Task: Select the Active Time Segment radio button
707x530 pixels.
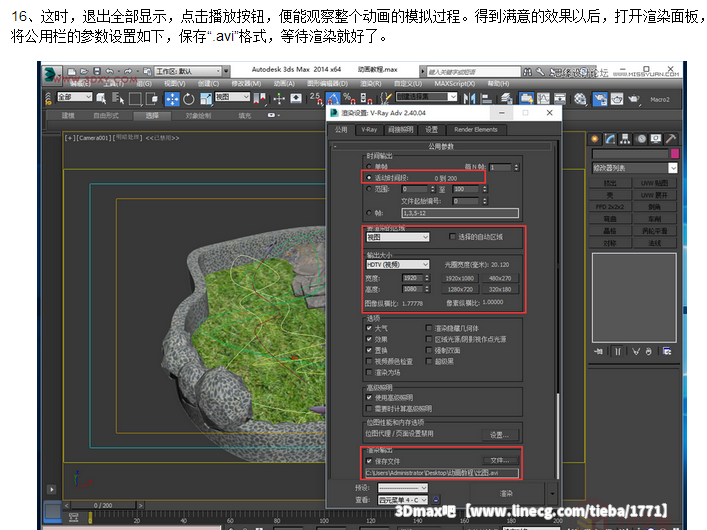Action: (369, 178)
